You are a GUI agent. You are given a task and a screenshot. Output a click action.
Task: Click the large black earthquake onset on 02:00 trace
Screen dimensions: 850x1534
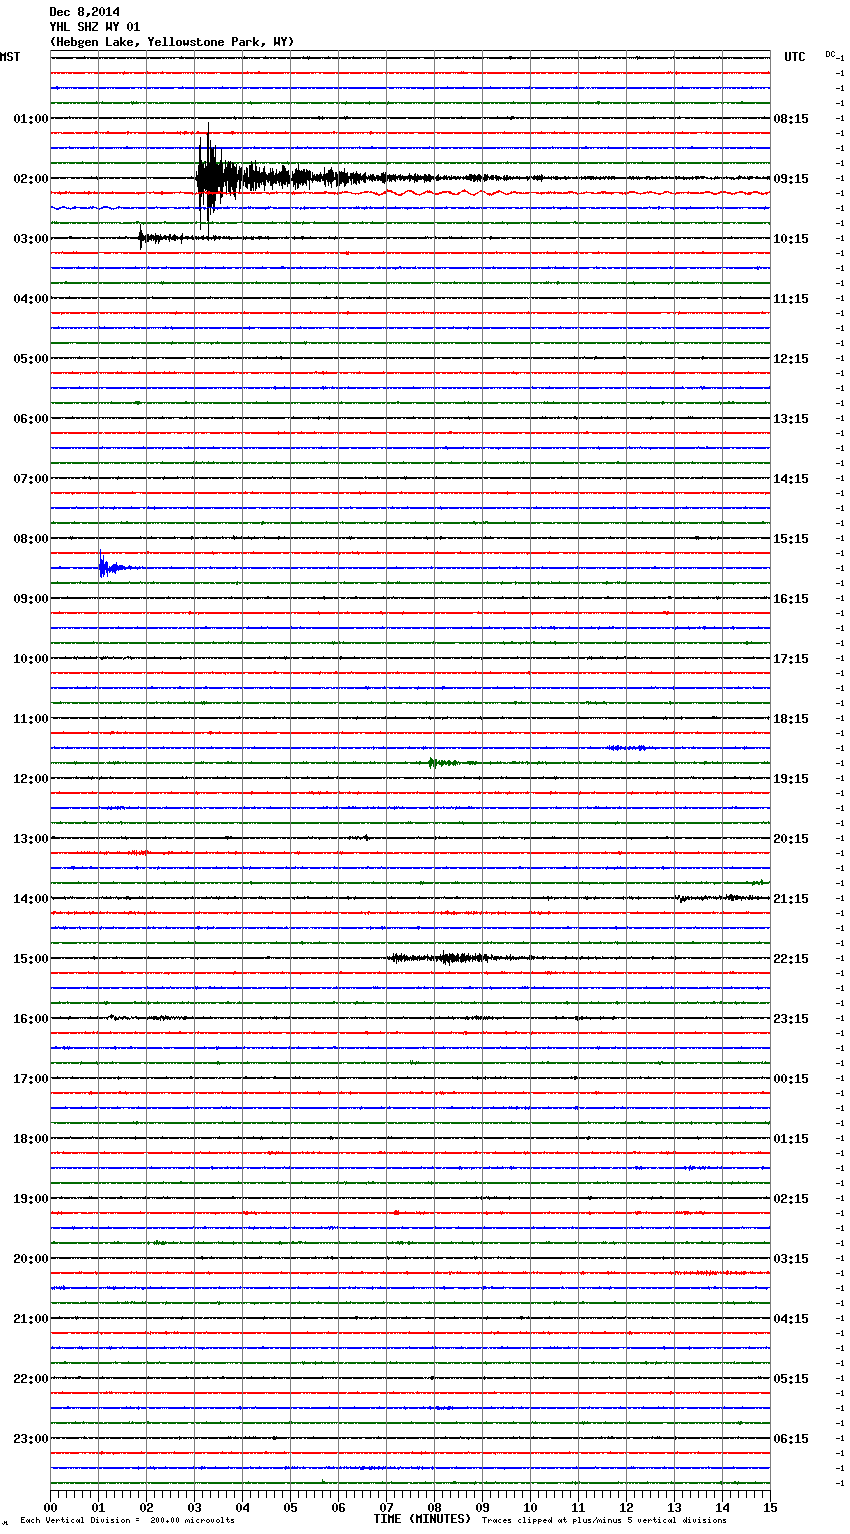207,178
